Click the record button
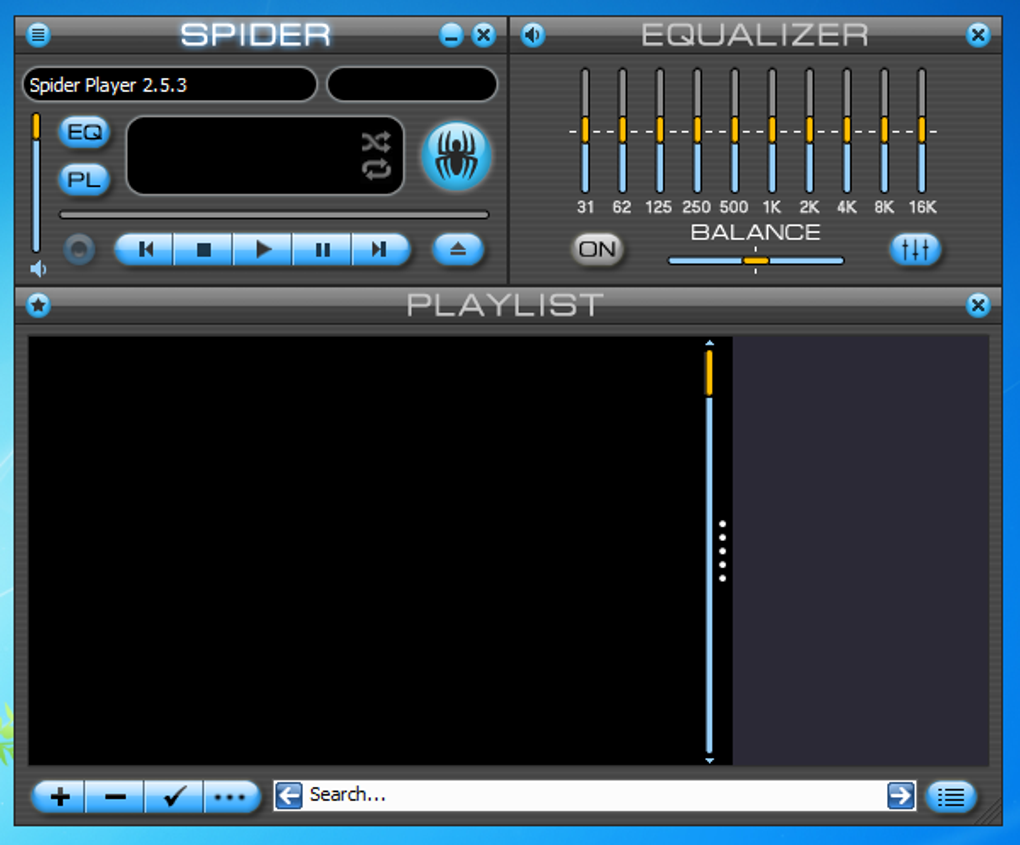The height and width of the screenshot is (845, 1020). 79,249
